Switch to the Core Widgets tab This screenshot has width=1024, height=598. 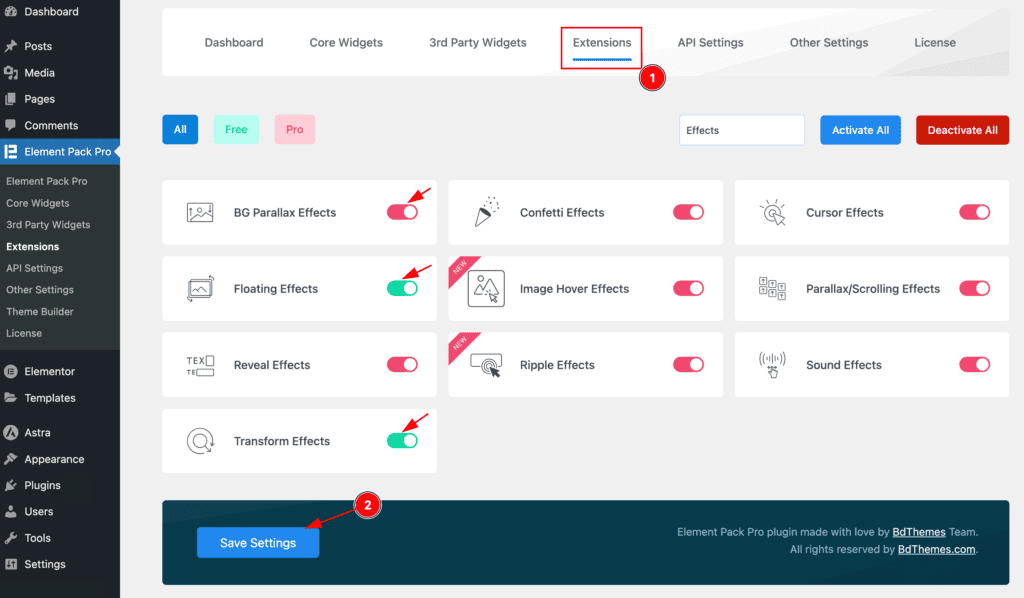[x=346, y=42]
